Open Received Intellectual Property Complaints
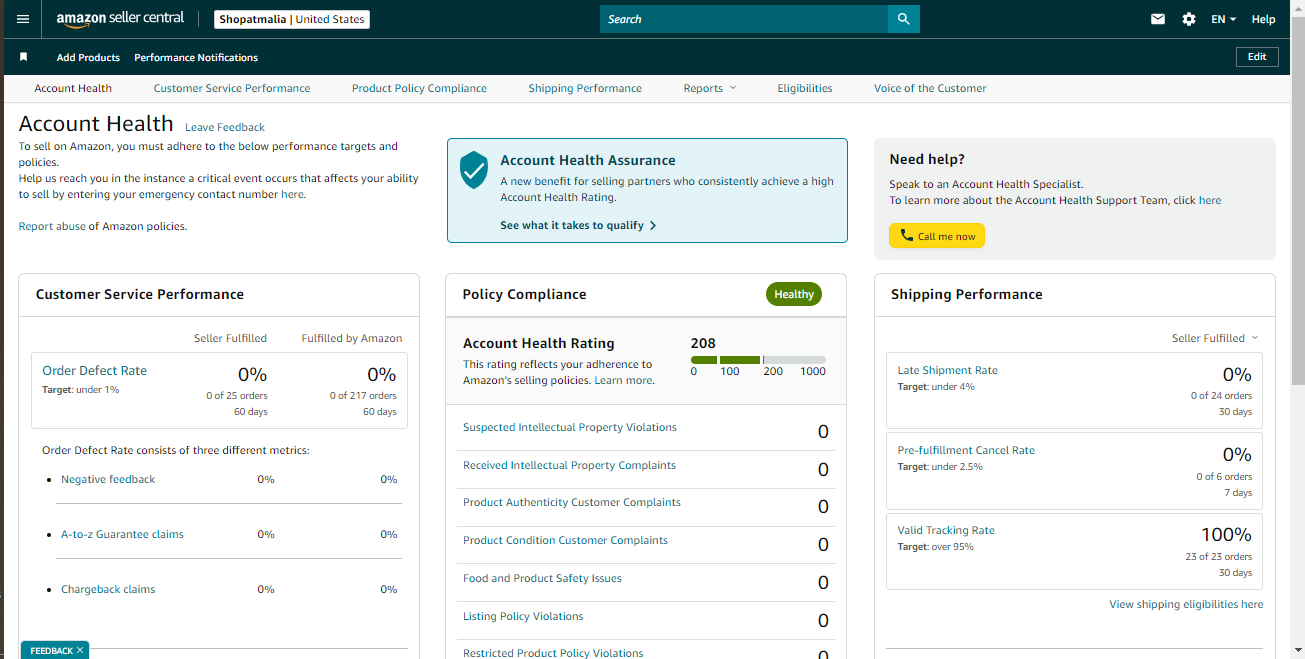Screen dimensions: 1305x659 (x=569, y=465)
